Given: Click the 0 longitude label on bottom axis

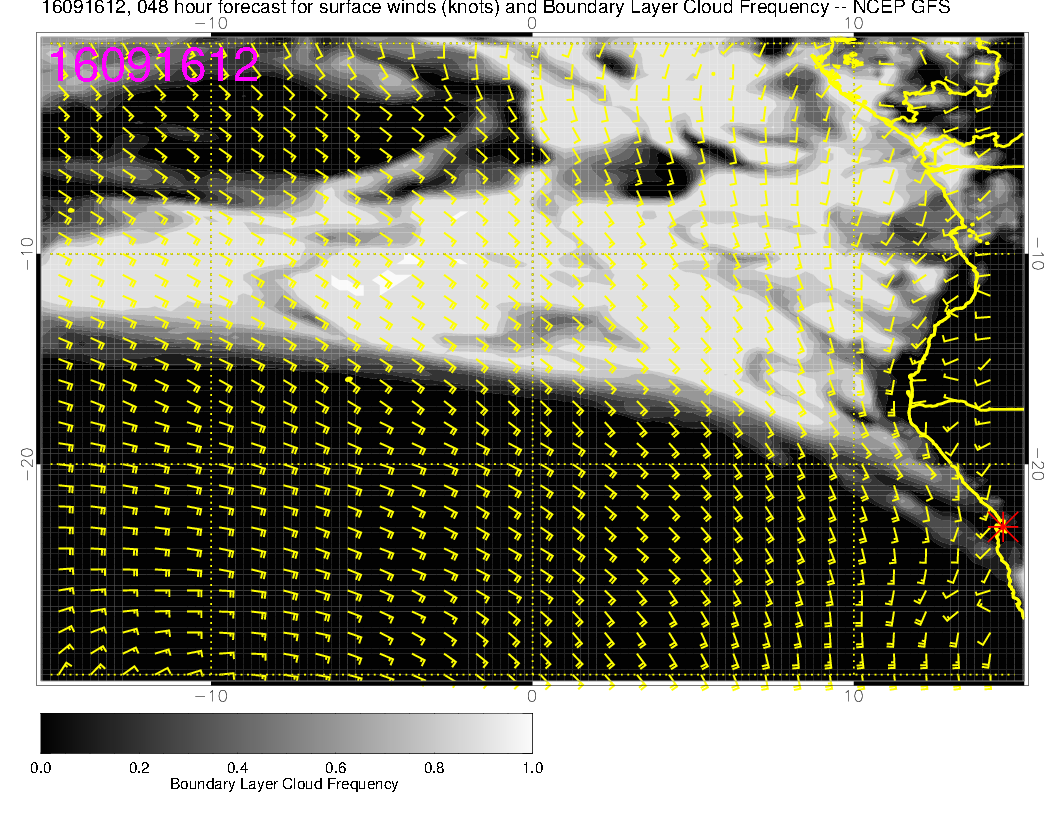Looking at the screenshot, I should (532, 694).
